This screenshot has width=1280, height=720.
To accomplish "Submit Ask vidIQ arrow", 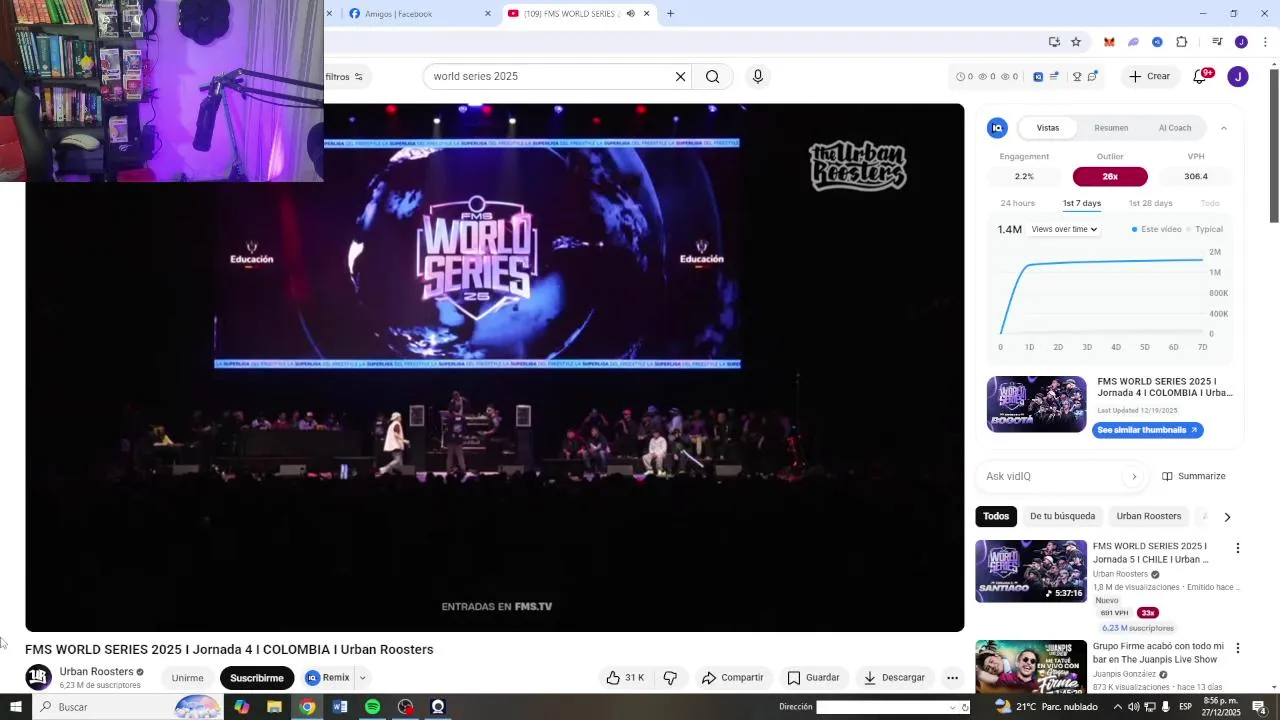I will (x=1133, y=476).
